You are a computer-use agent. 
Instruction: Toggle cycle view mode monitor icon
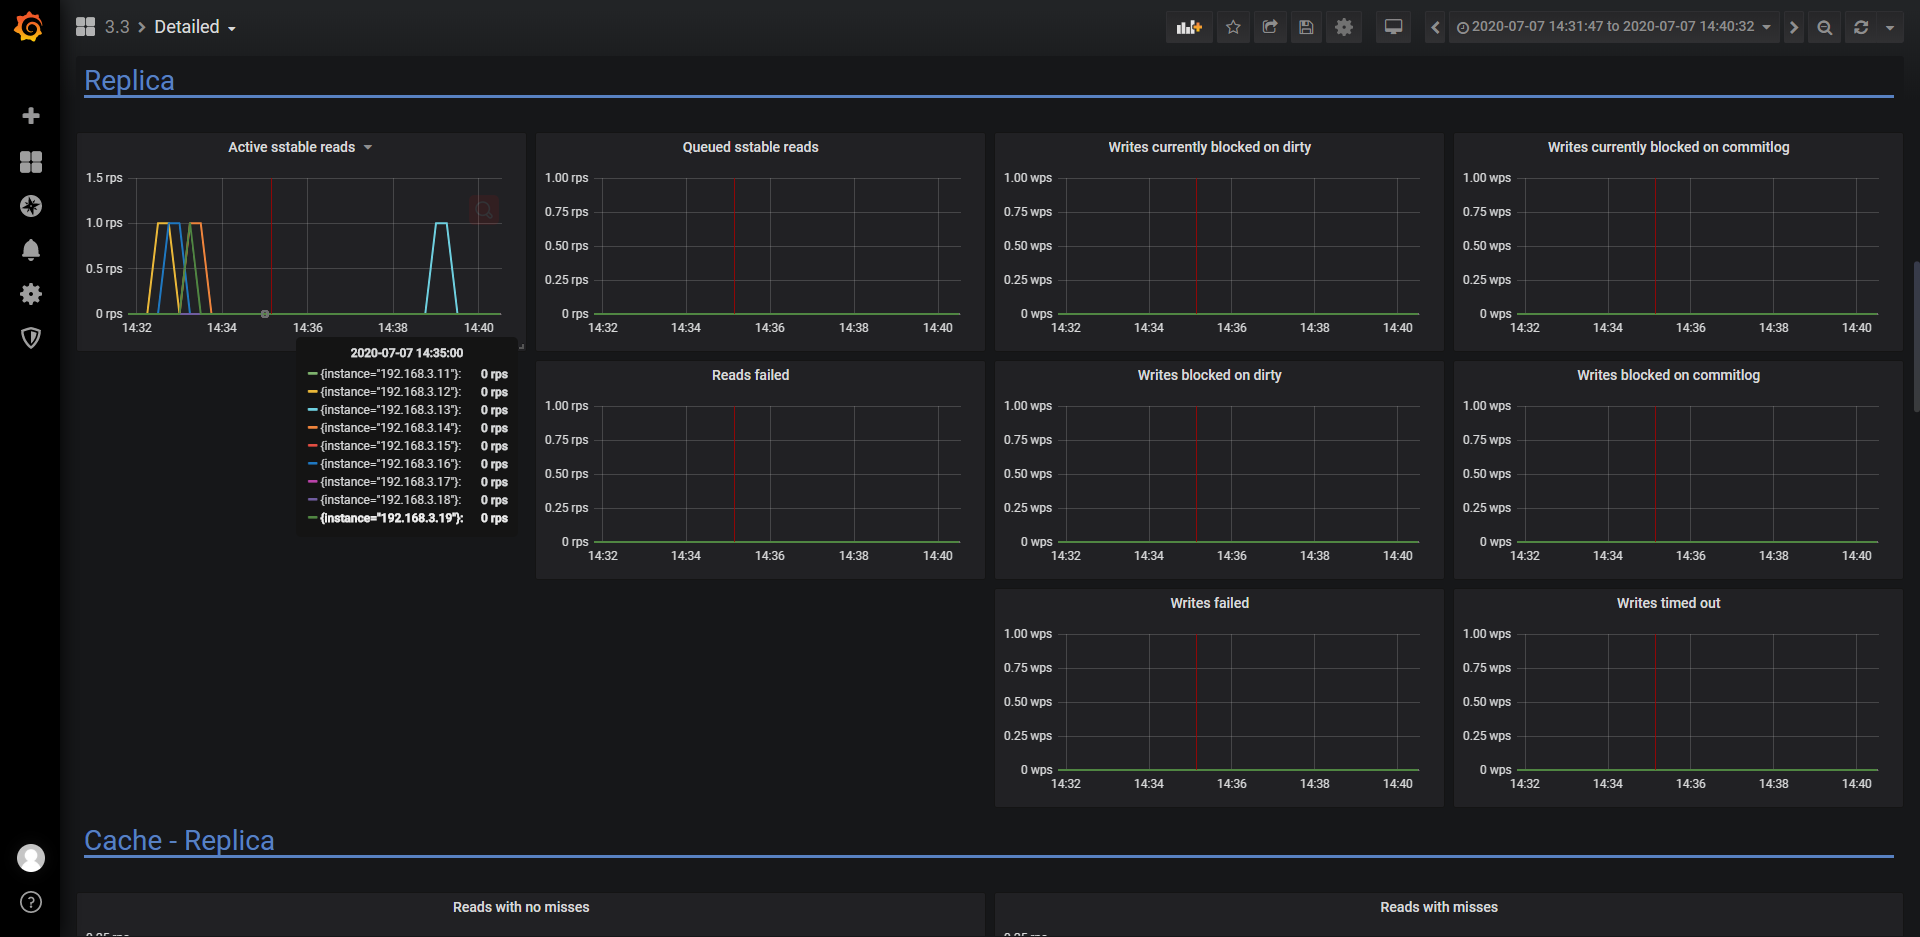point(1393,27)
